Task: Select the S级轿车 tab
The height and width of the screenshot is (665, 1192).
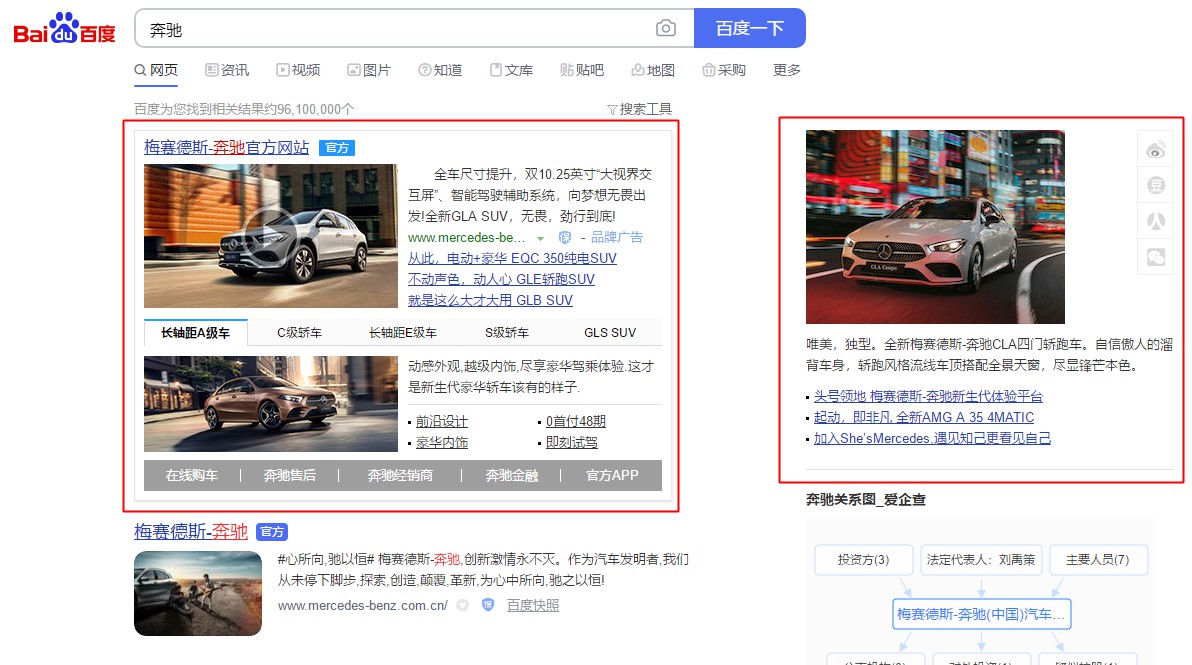Action: 506,333
